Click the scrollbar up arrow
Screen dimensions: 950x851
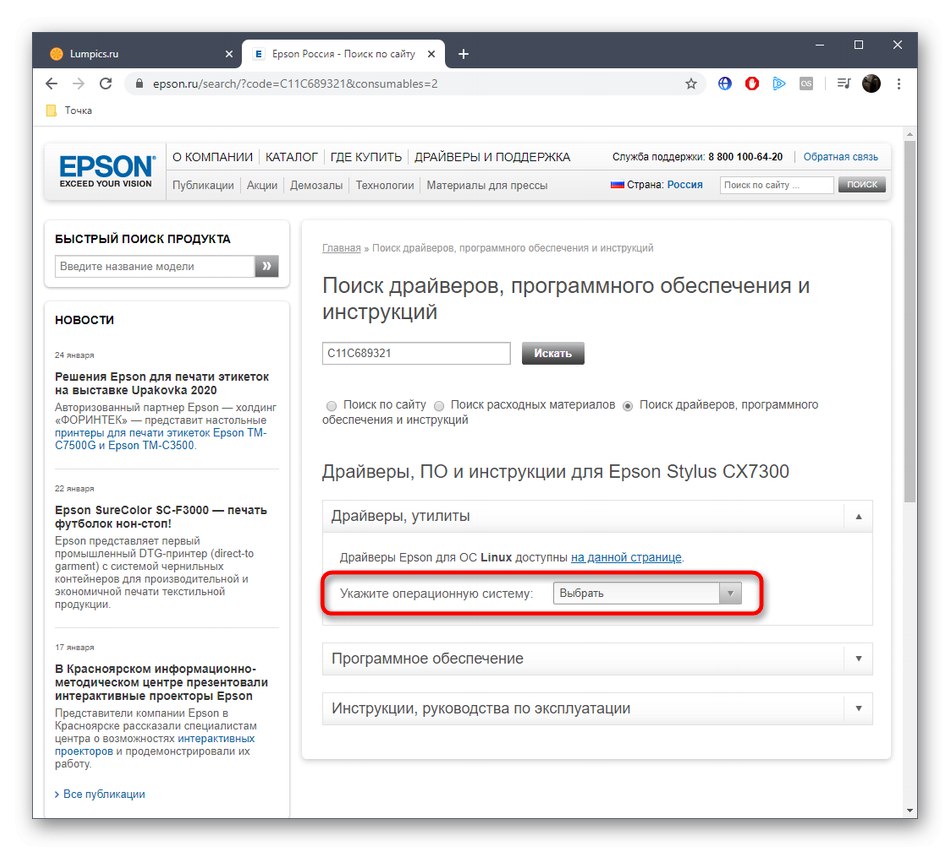point(909,134)
